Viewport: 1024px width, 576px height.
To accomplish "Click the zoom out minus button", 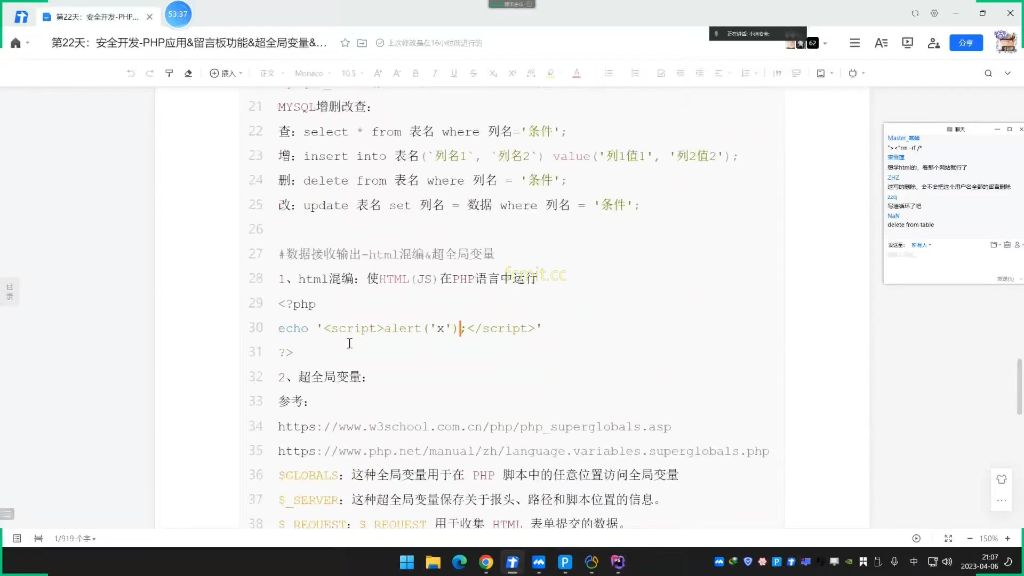I will click(x=970, y=538).
